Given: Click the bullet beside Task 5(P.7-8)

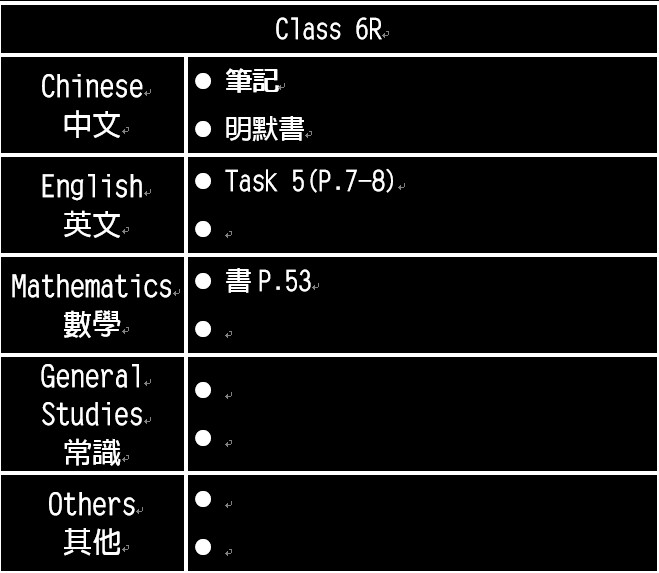Looking at the screenshot, I should click(x=203, y=181).
